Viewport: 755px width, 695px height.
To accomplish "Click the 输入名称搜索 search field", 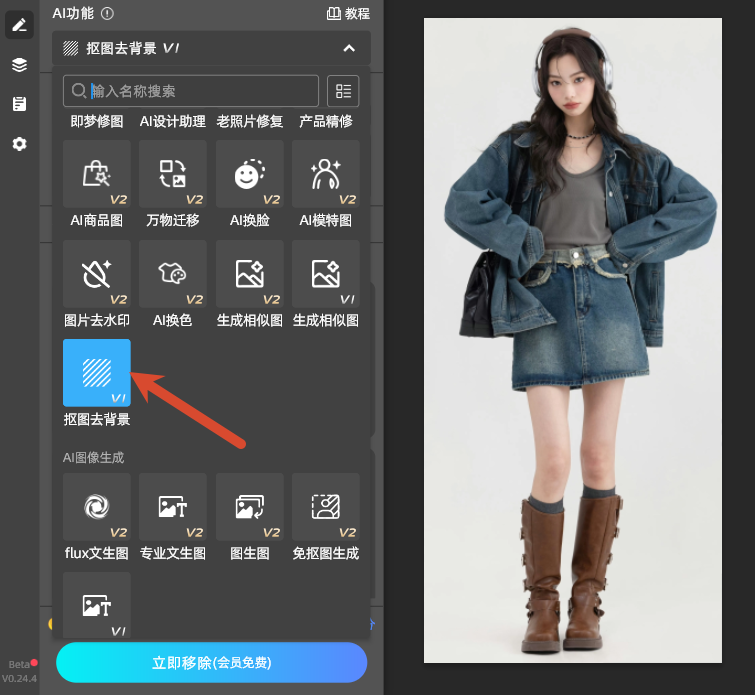I will [191, 91].
